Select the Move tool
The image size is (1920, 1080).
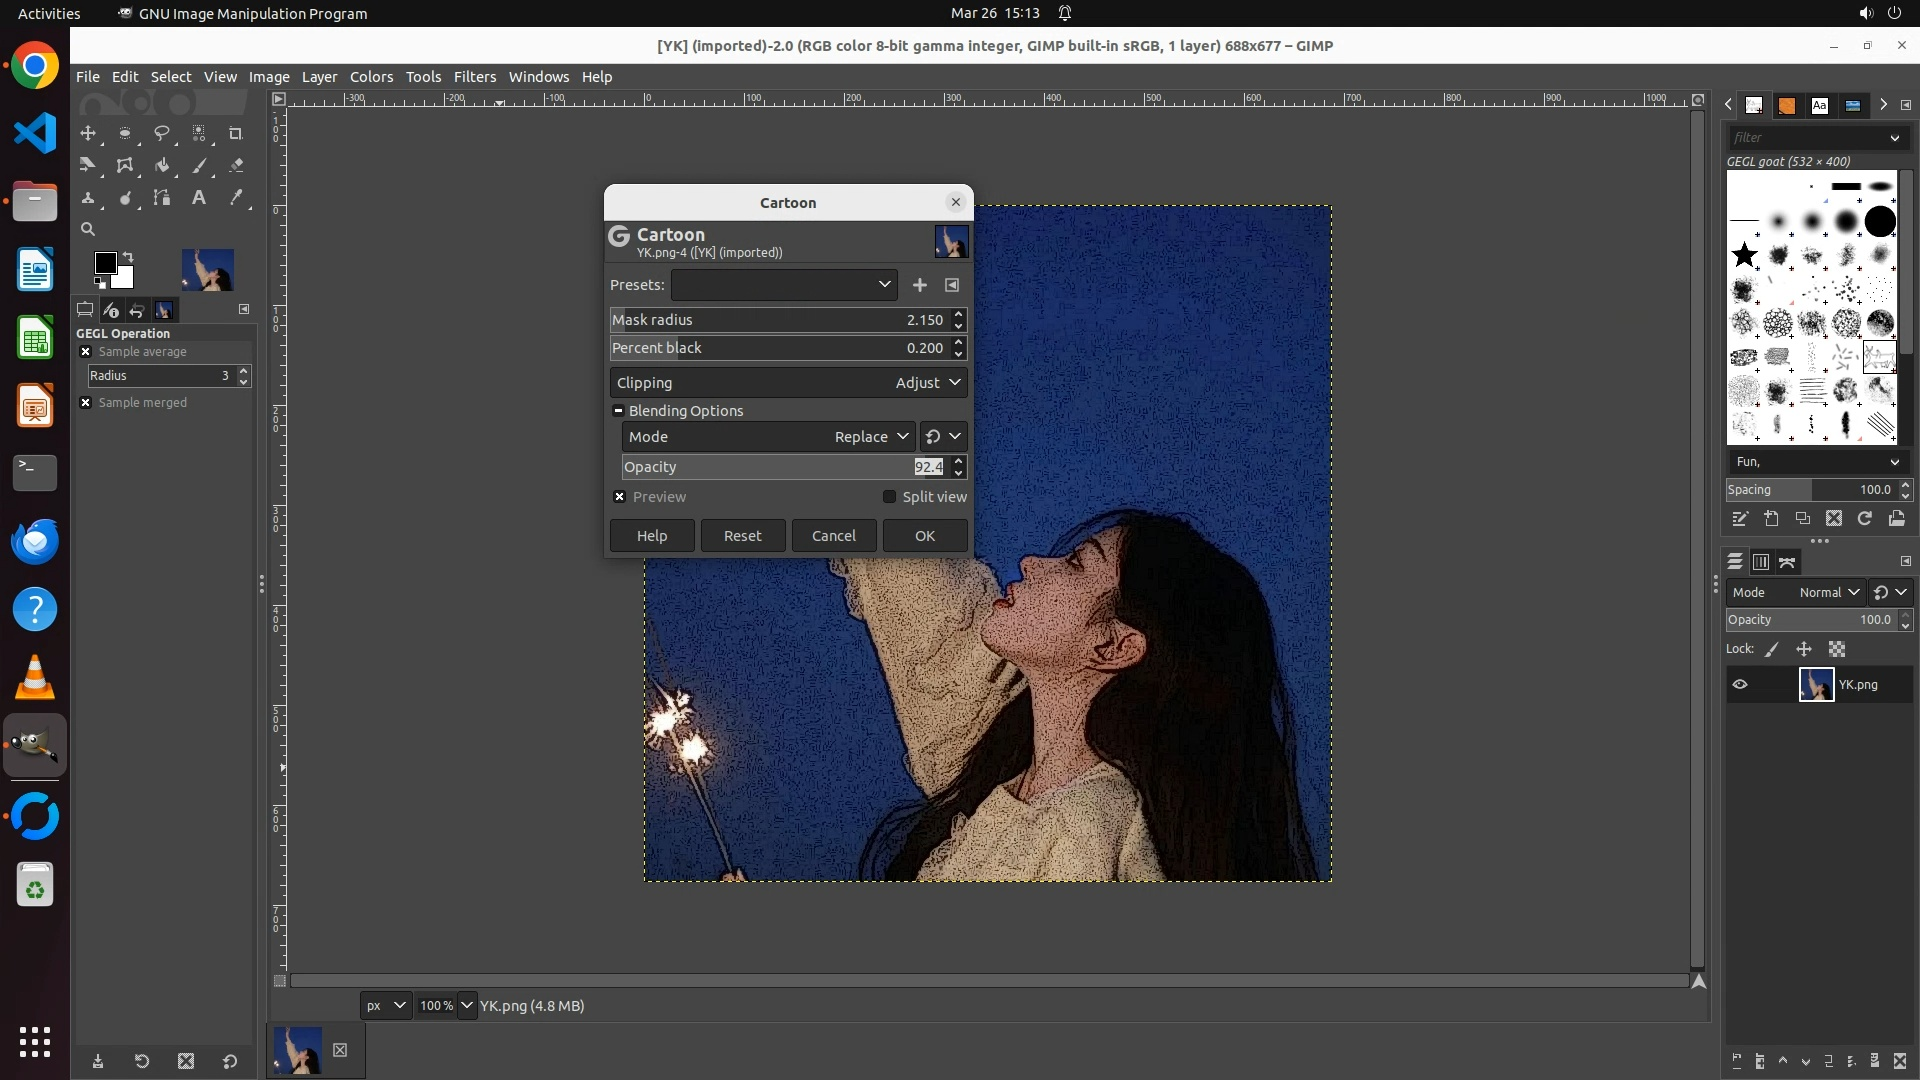pyautogui.click(x=88, y=133)
